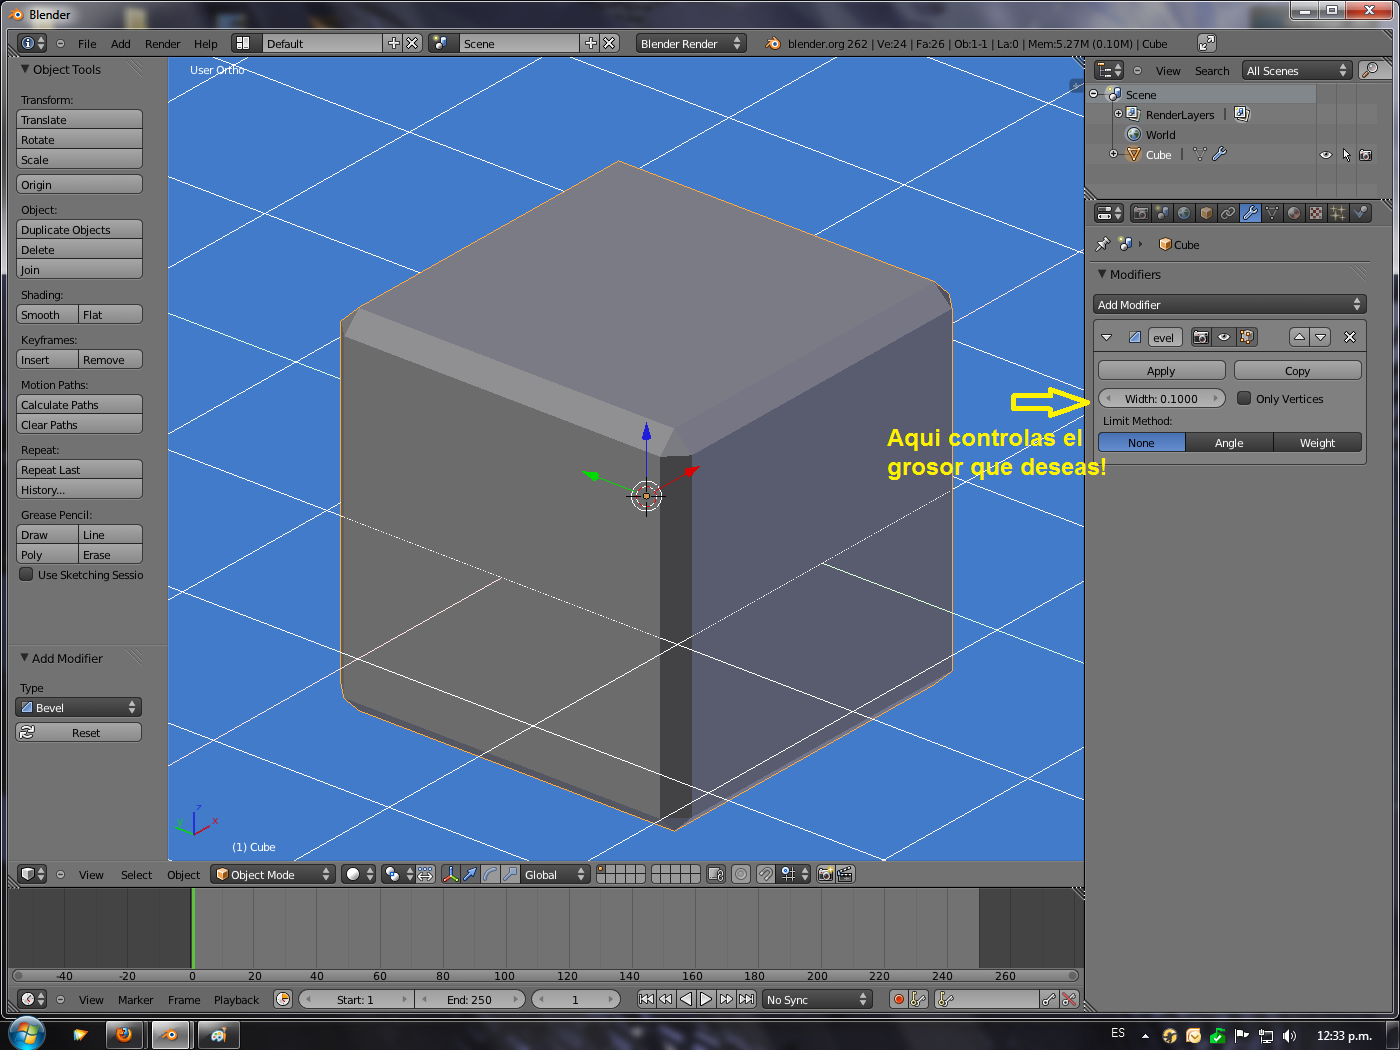Click the Calculate Paths button
The image size is (1400, 1050).
pos(80,405)
